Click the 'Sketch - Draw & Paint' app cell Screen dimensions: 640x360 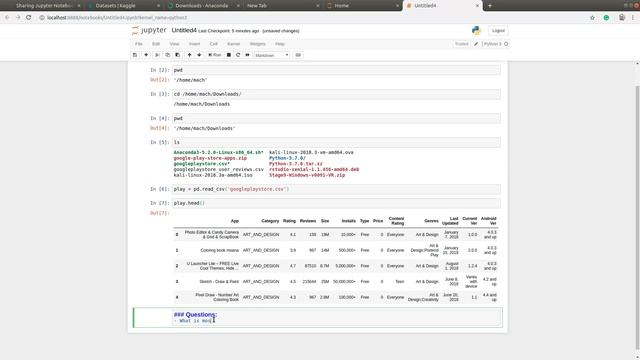coord(219,282)
